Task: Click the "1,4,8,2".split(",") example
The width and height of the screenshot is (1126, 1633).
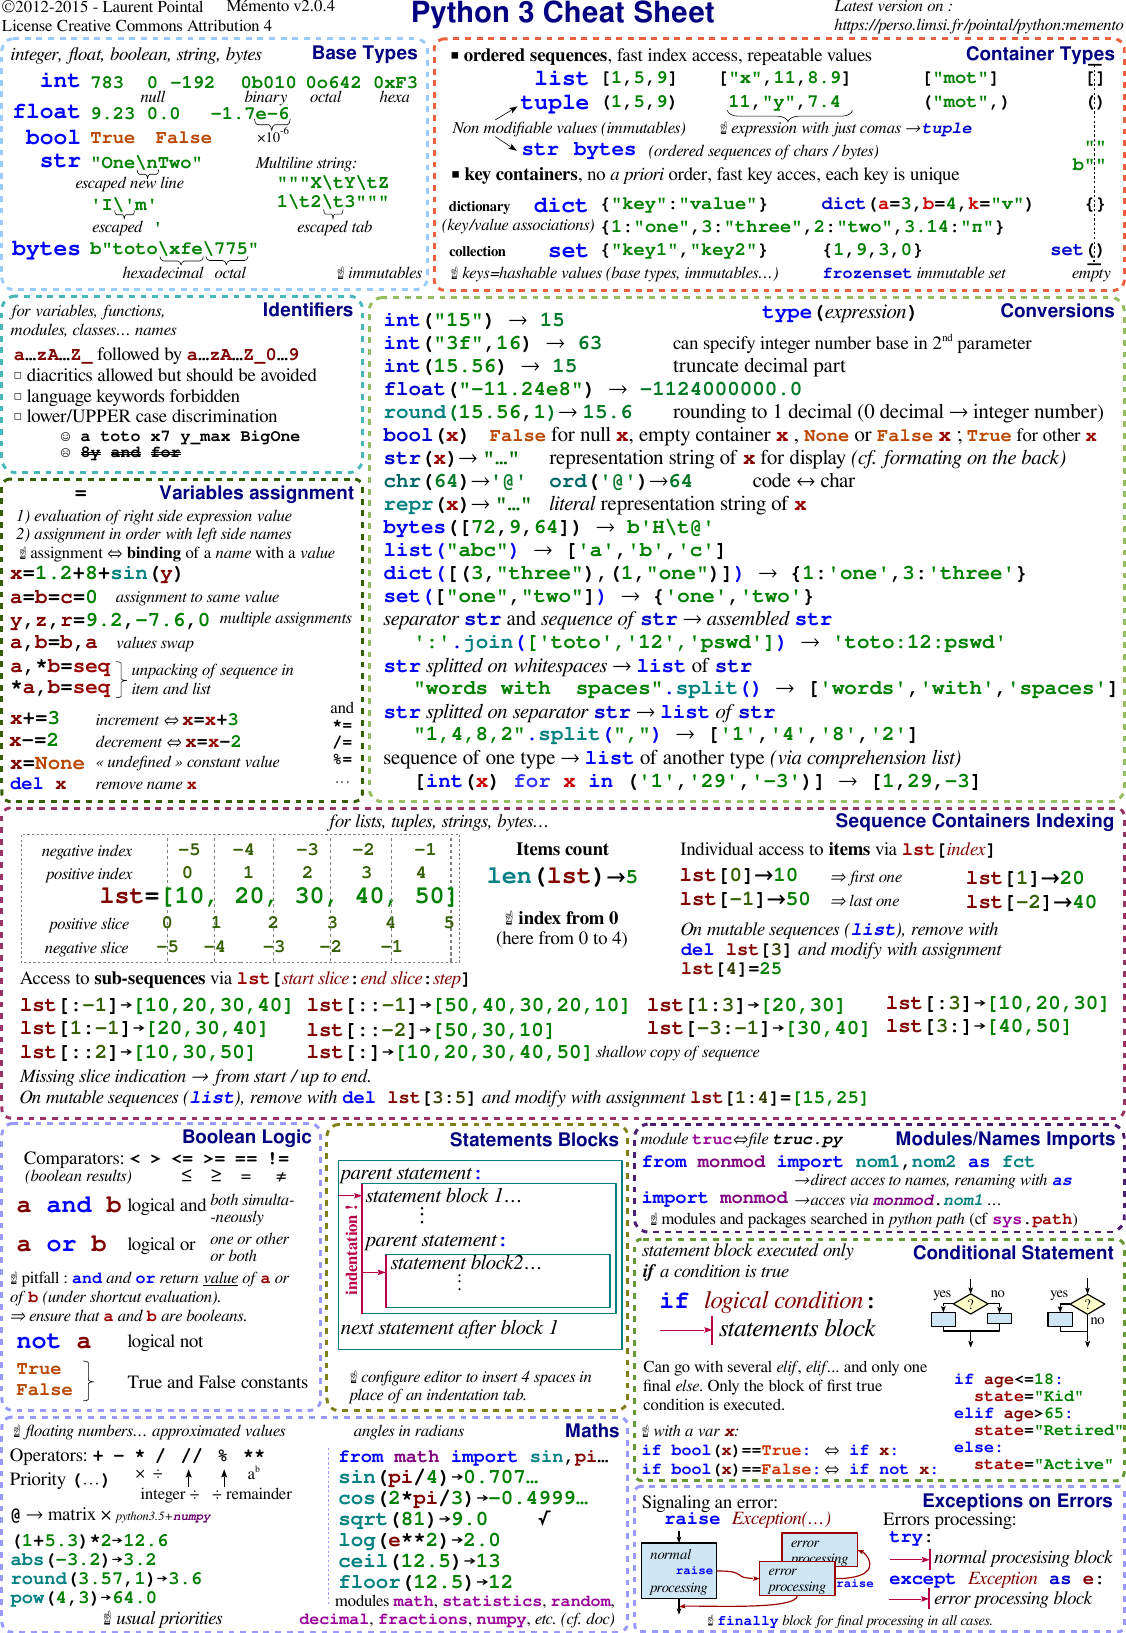Action: click(x=665, y=734)
